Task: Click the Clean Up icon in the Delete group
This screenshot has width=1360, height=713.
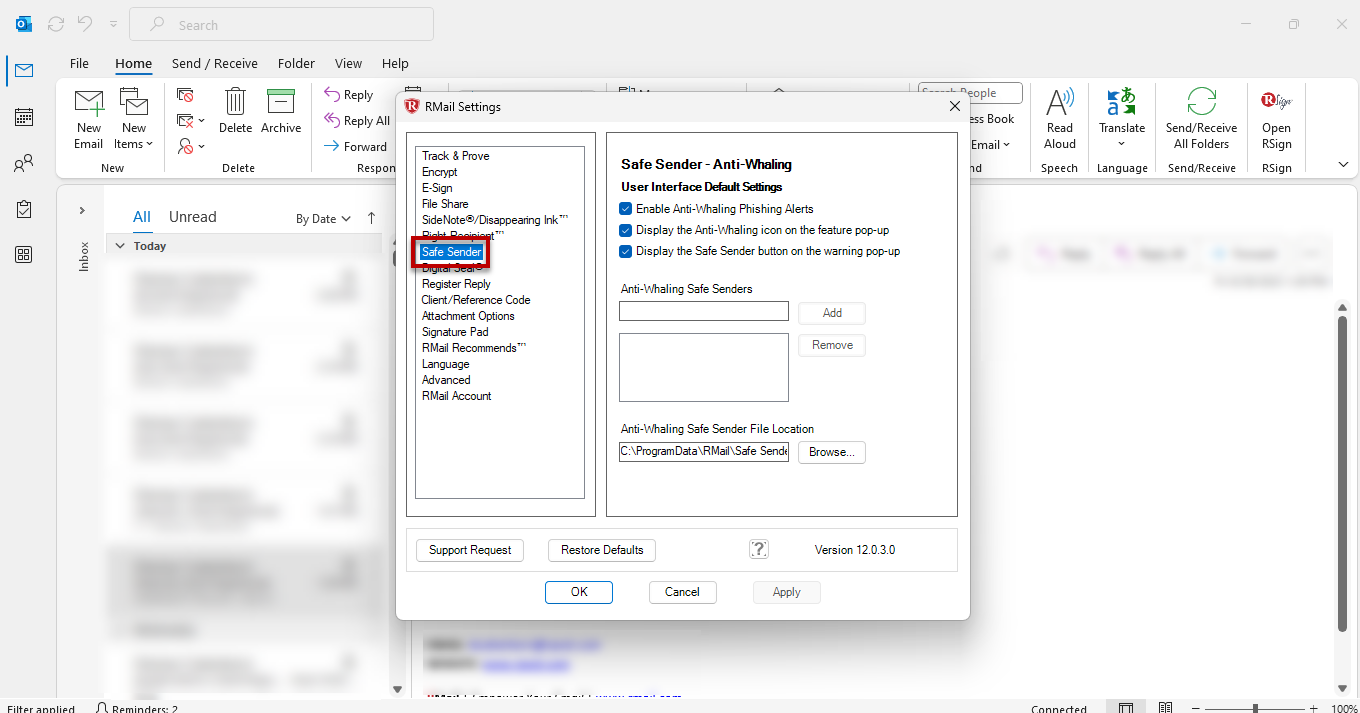Action: click(185, 121)
